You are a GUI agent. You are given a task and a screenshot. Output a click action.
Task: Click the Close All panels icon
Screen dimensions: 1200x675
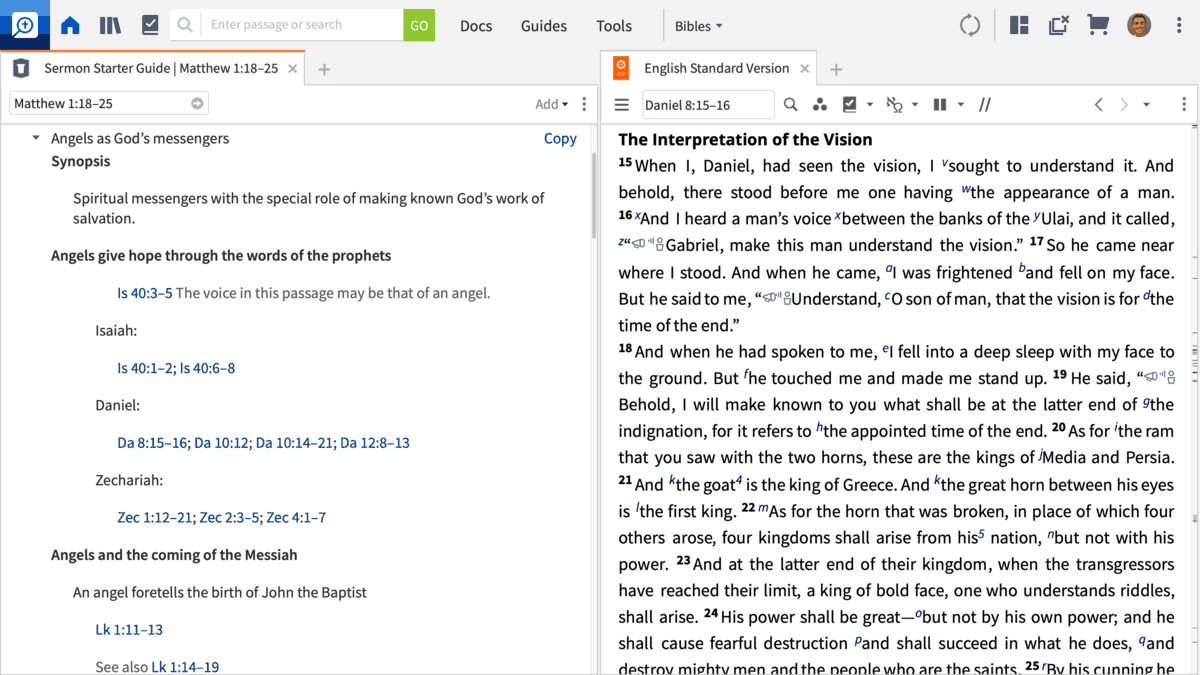tap(1059, 26)
